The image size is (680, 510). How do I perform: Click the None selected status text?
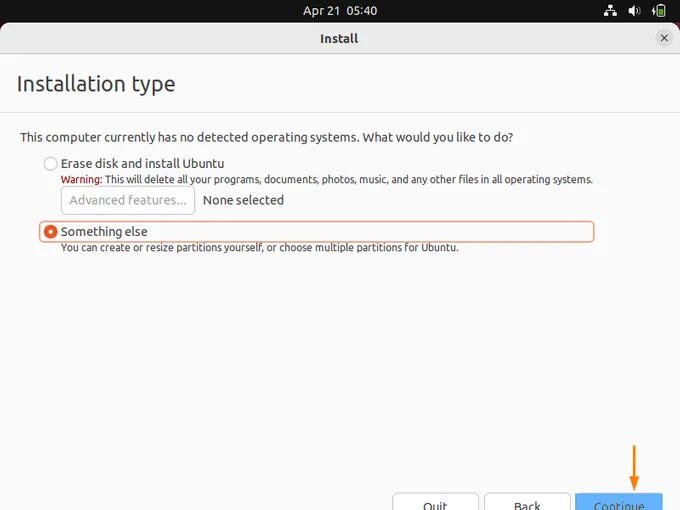243,200
